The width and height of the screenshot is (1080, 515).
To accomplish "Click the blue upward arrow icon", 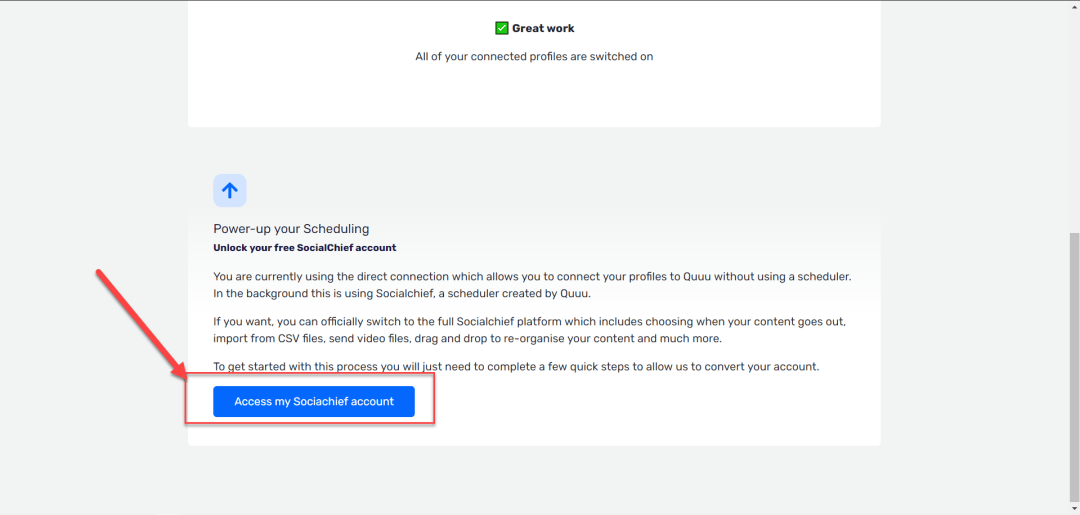I will (230, 191).
